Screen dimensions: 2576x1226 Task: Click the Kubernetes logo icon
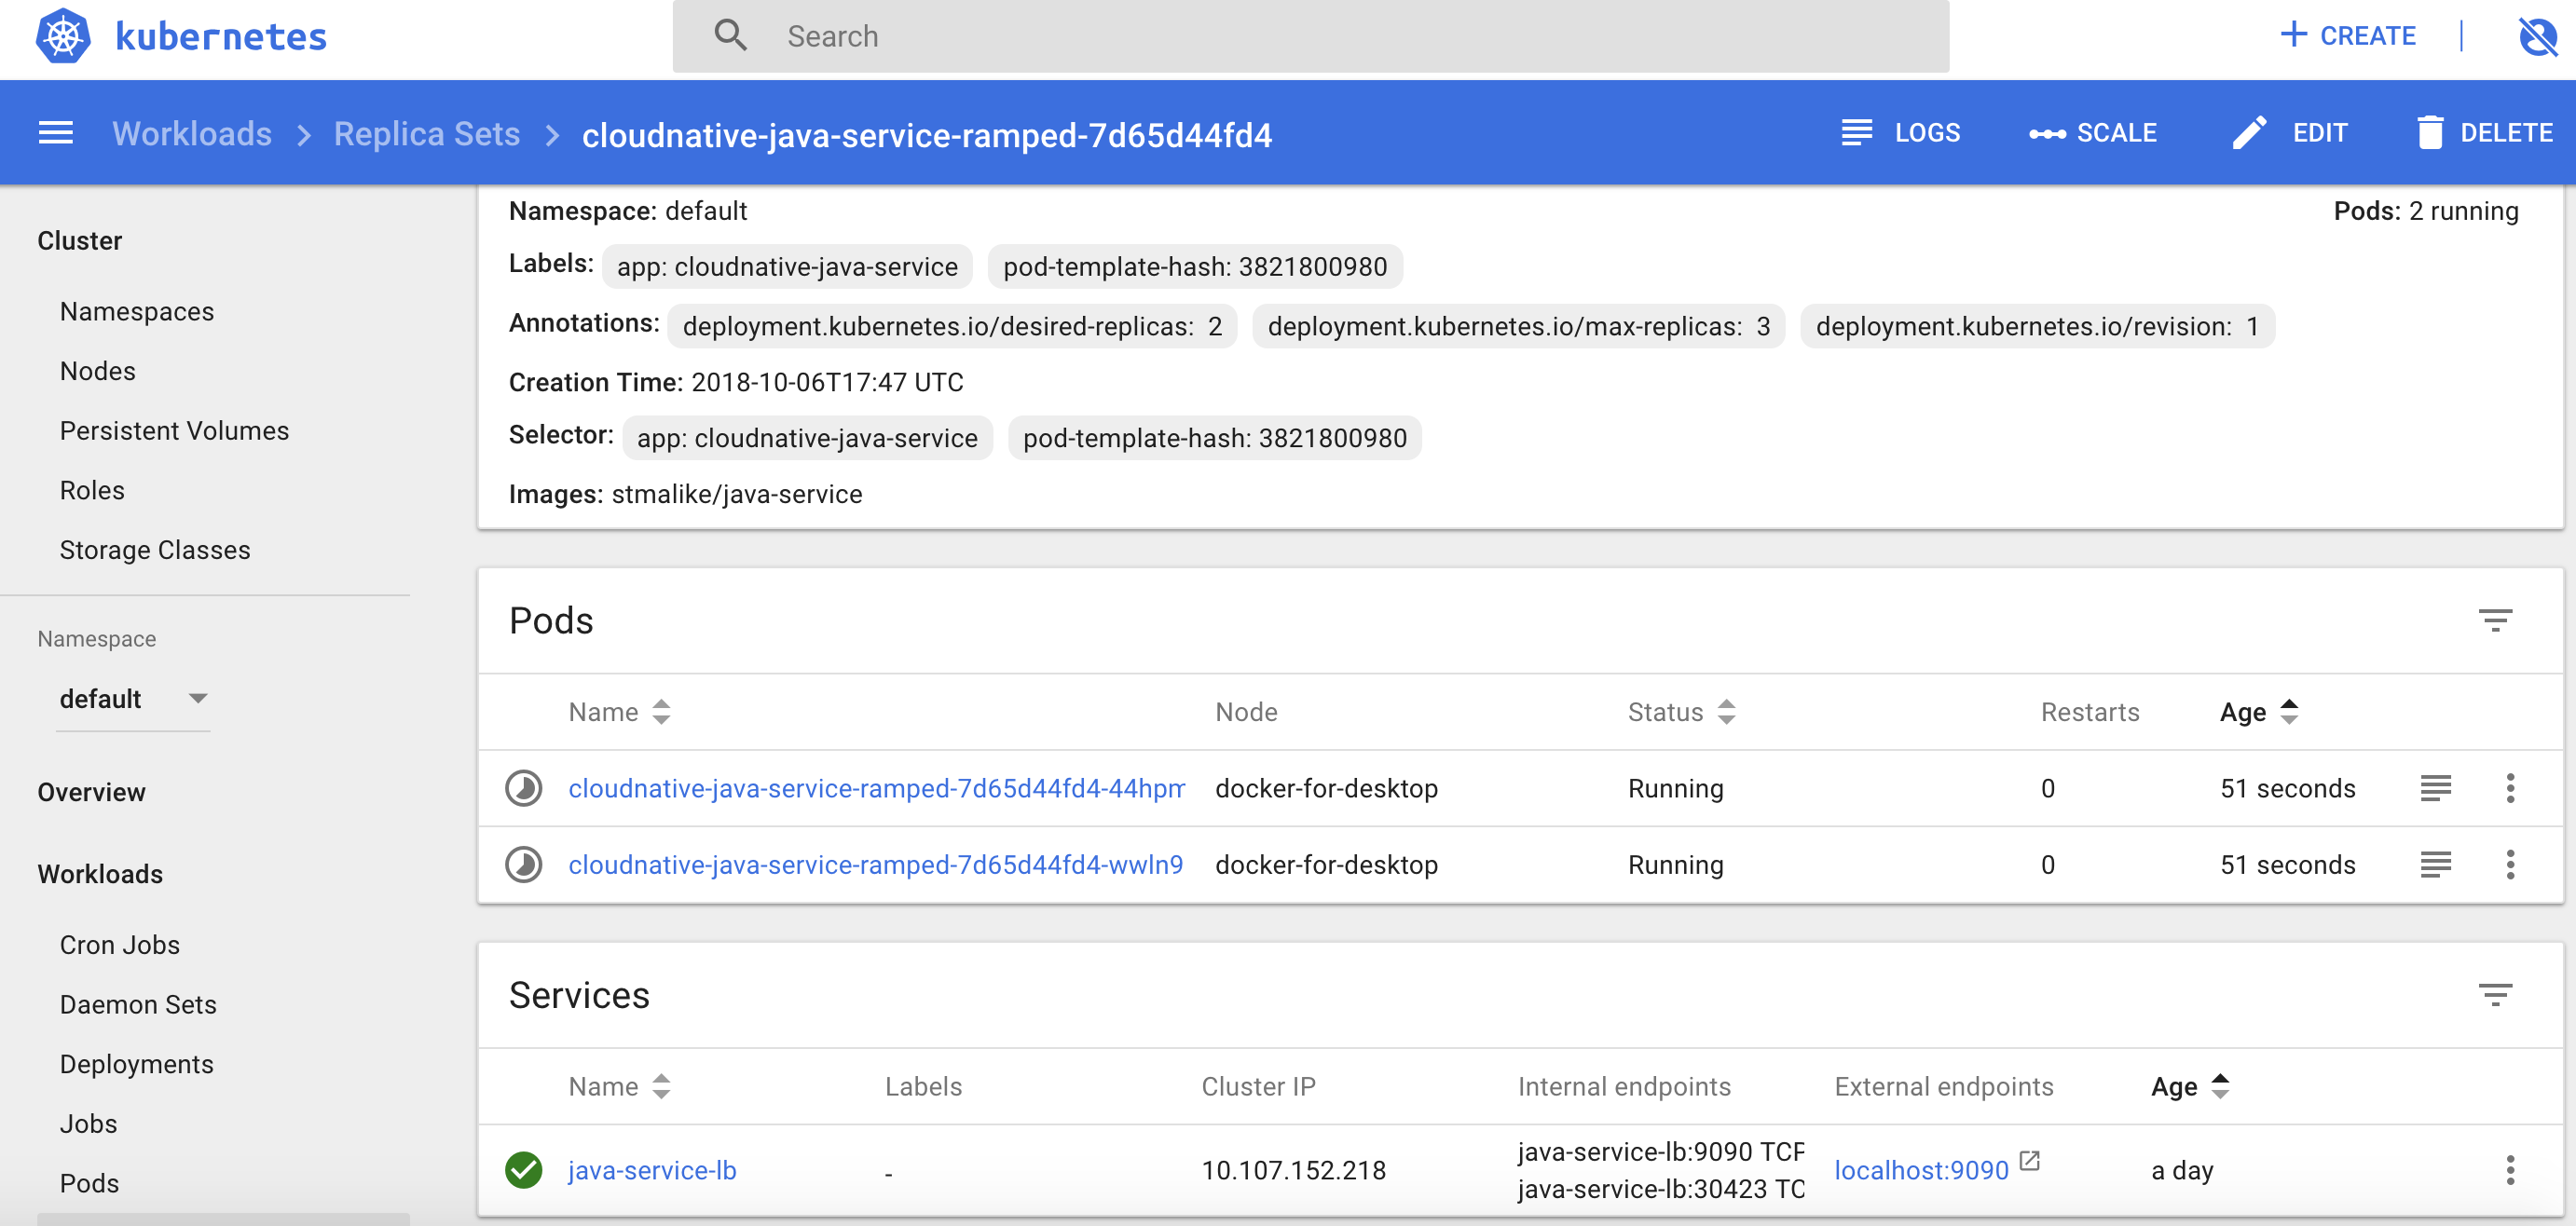tap(63, 37)
